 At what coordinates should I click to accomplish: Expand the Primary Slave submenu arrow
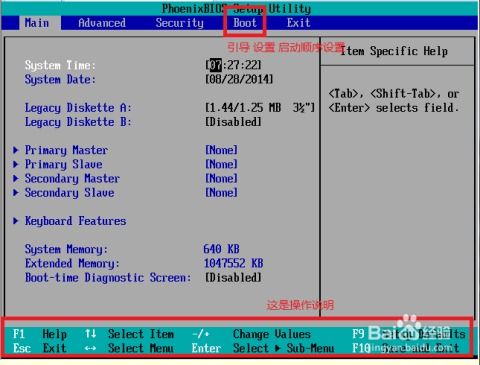[15, 164]
